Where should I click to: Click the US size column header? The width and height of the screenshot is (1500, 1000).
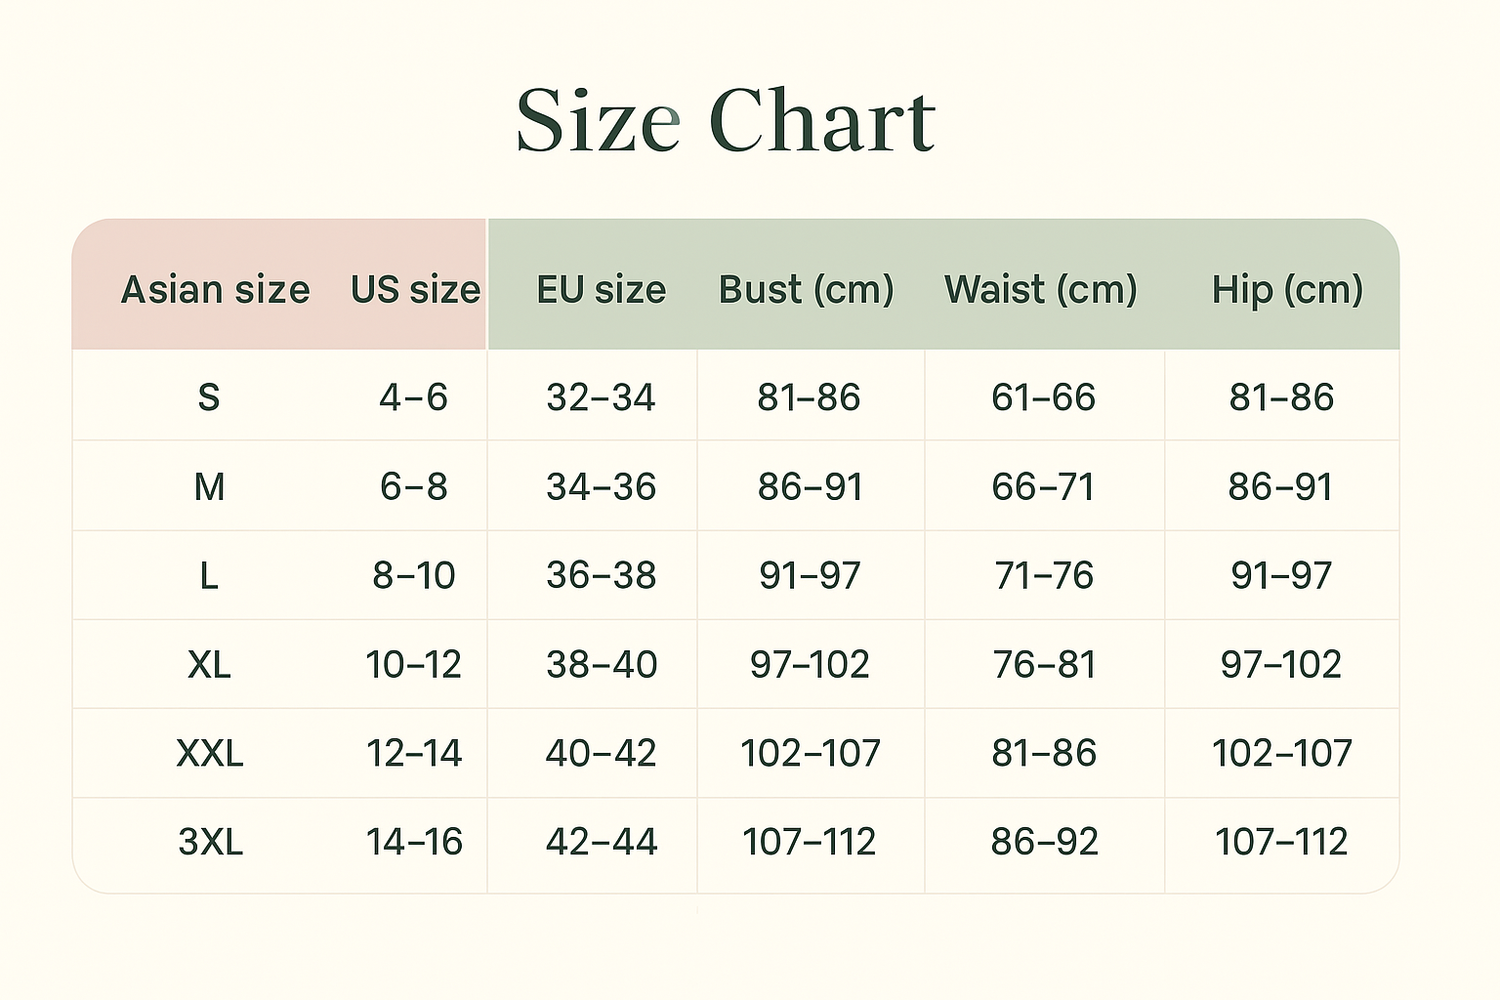415,290
